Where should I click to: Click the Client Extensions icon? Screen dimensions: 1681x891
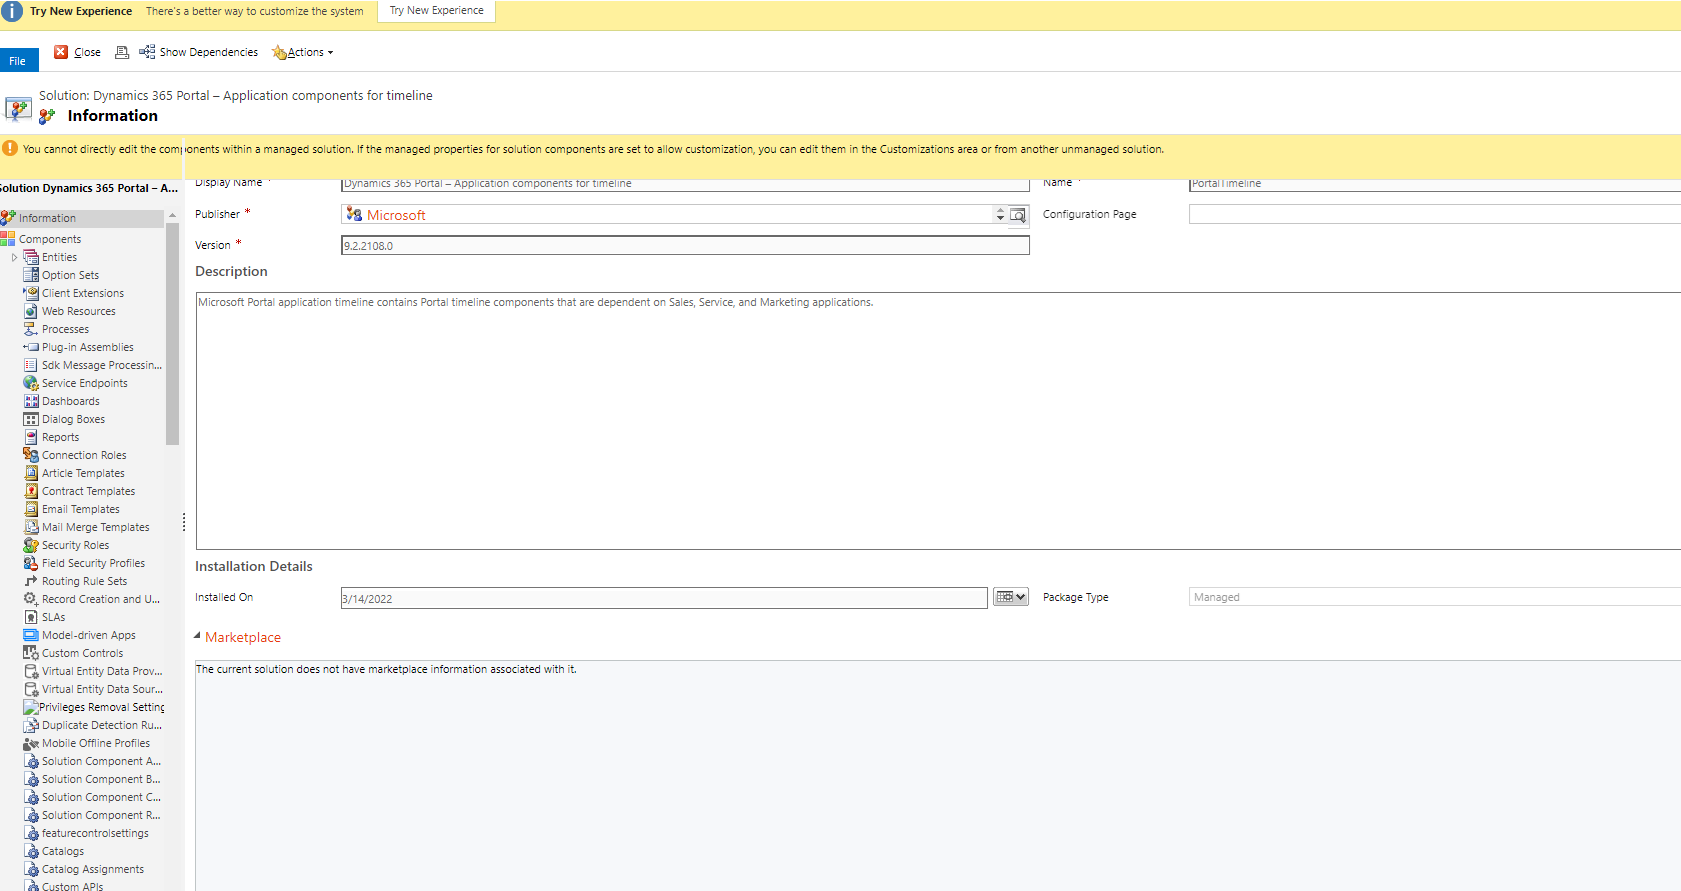(31, 293)
